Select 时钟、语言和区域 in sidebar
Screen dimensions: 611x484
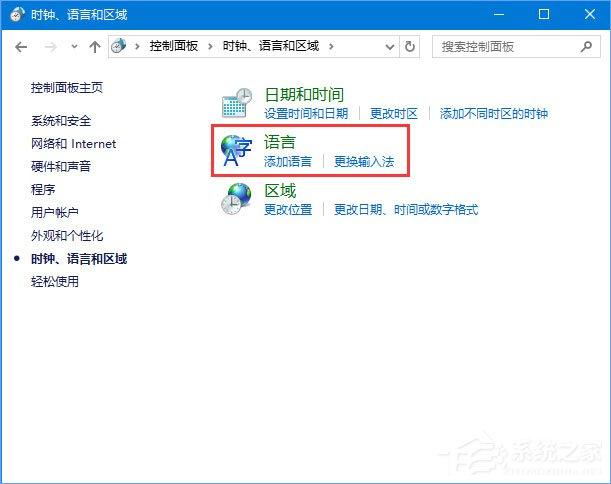(79, 258)
